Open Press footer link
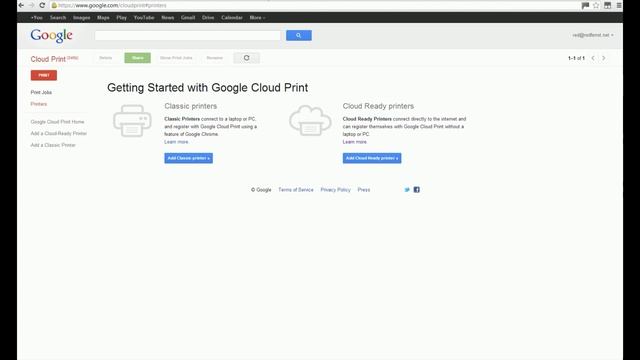This screenshot has height=360, width=640. coord(364,190)
